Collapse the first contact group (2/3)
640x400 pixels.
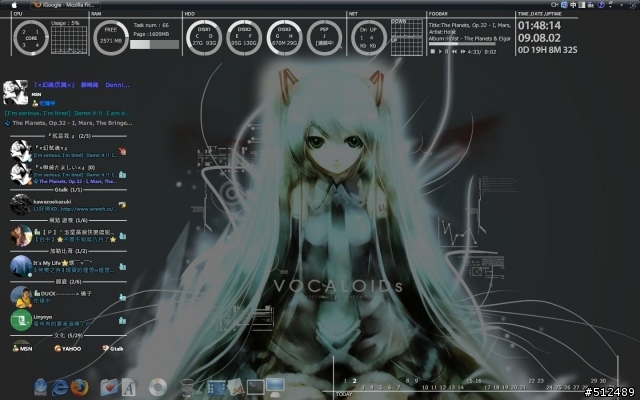pyautogui.click(x=69, y=136)
